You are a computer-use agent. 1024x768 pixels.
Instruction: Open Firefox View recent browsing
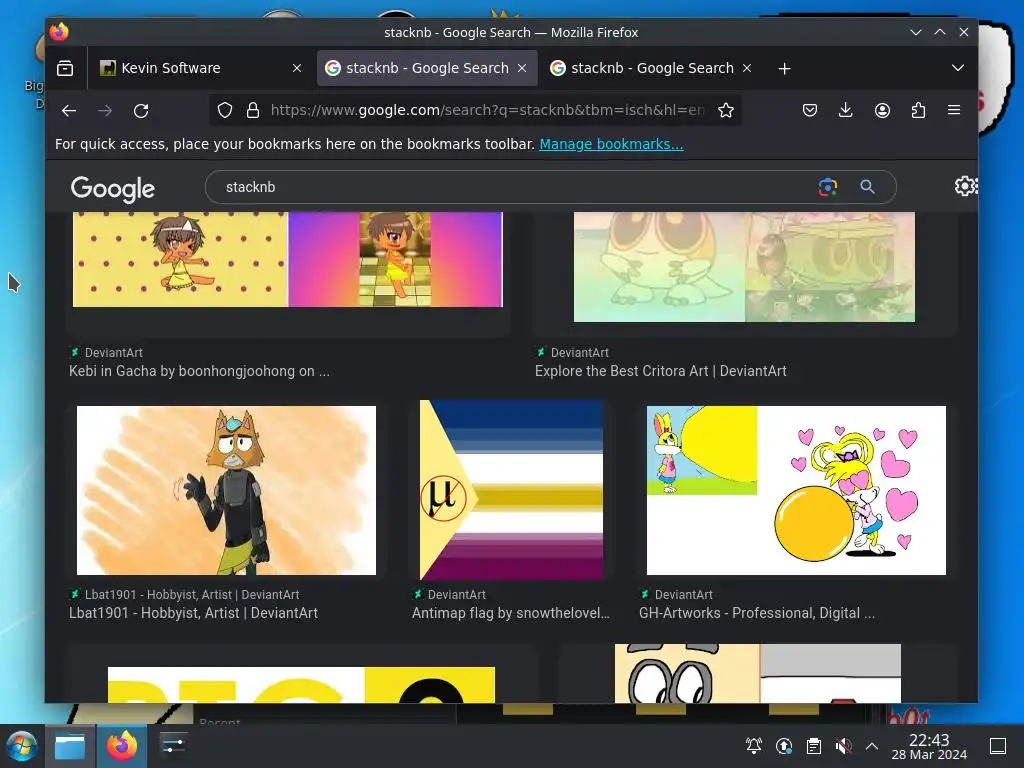click(x=65, y=68)
